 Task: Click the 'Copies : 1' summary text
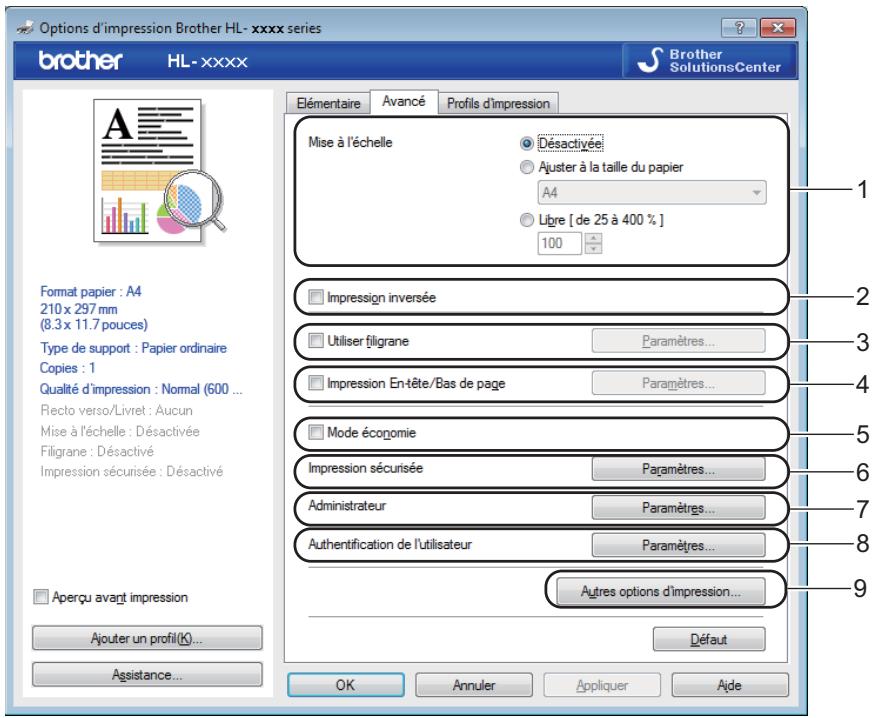click(67, 368)
